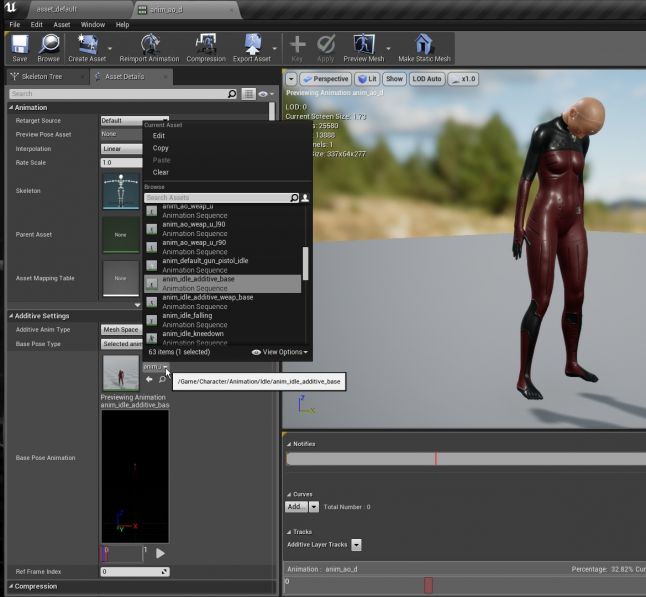
Task: Toggle the eye visibility filter in details
Action: (264, 94)
